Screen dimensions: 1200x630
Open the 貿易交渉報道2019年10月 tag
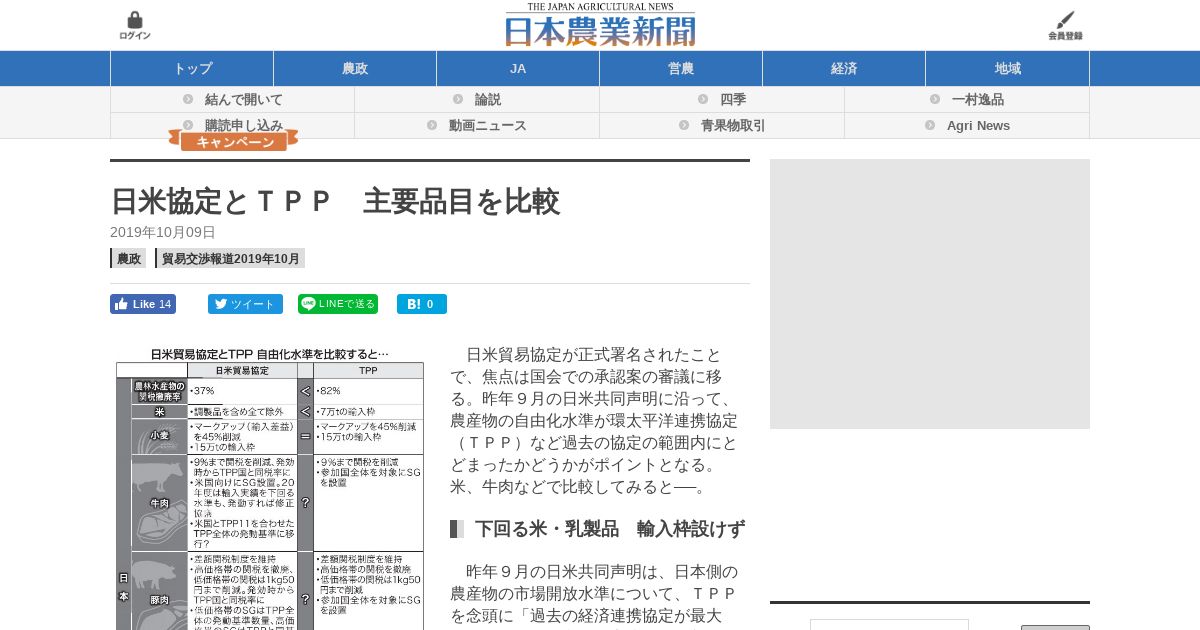coord(230,258)
